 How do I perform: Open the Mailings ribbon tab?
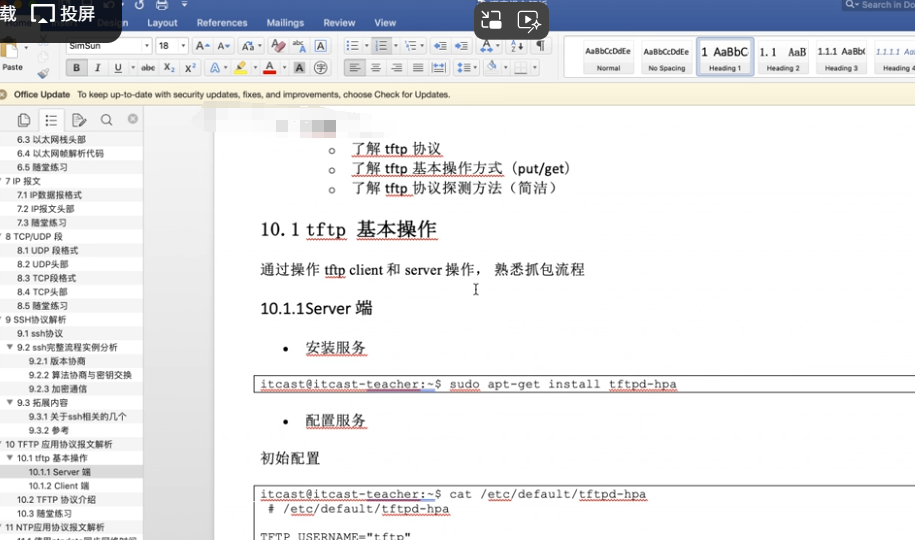click(x=285, y=22)
